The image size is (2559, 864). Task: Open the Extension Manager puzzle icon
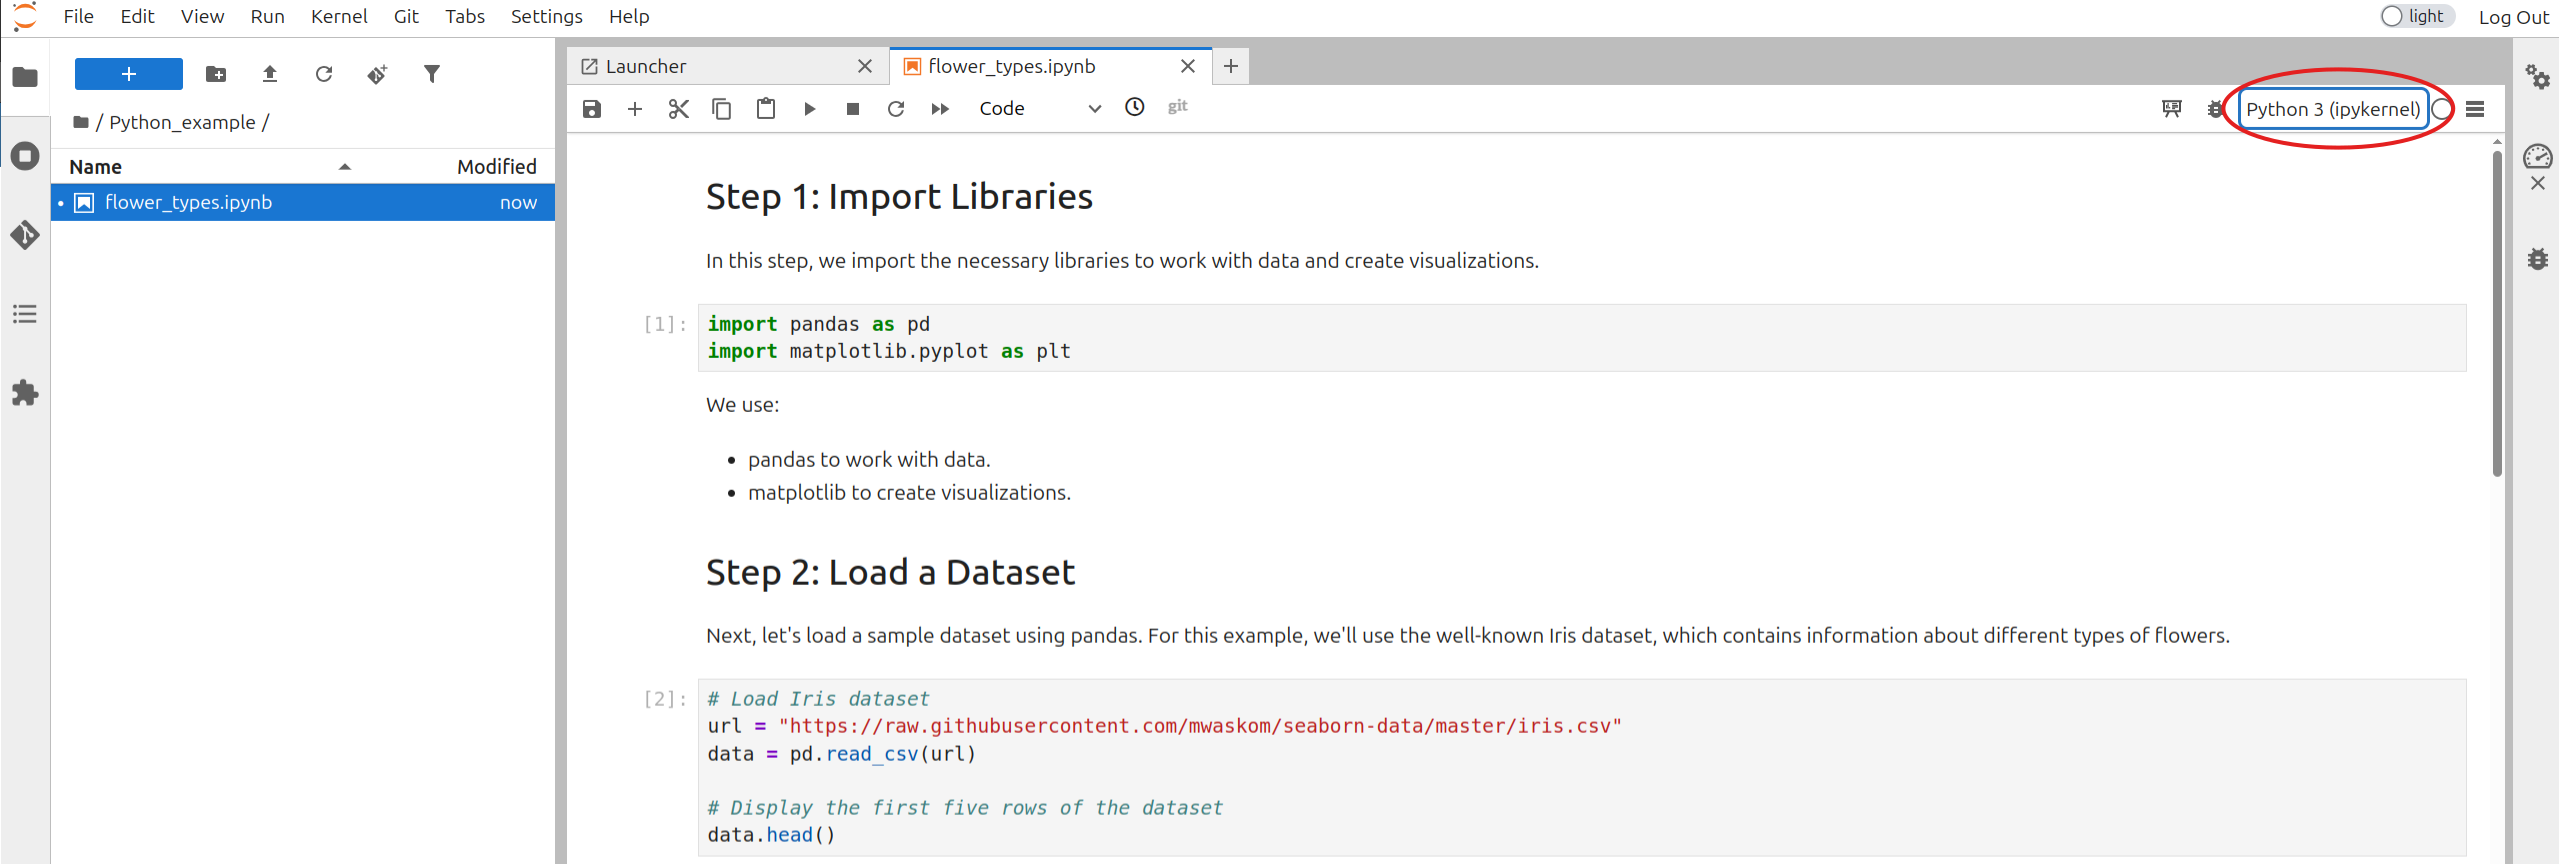[25, 393]
